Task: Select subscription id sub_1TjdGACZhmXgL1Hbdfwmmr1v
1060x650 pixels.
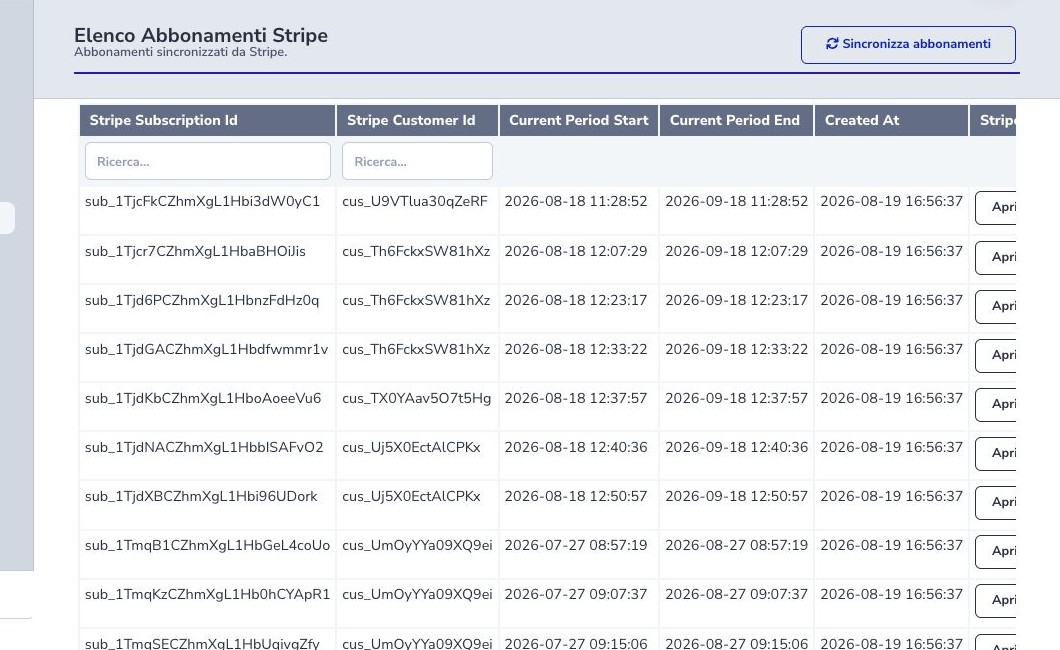Action: (206, 349)
